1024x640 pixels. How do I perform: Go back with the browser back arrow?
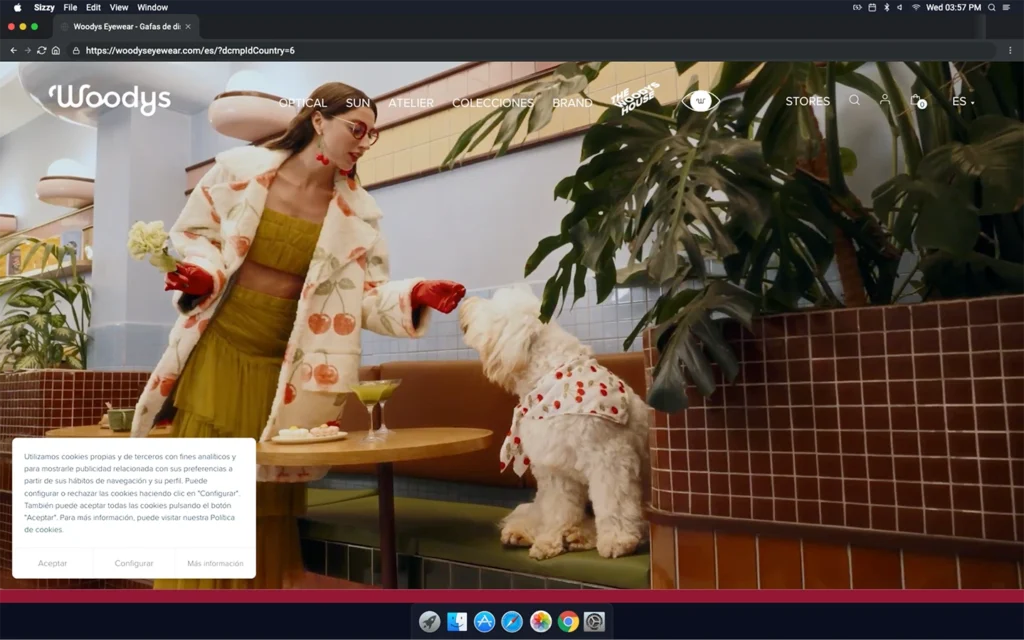point(13,50)
